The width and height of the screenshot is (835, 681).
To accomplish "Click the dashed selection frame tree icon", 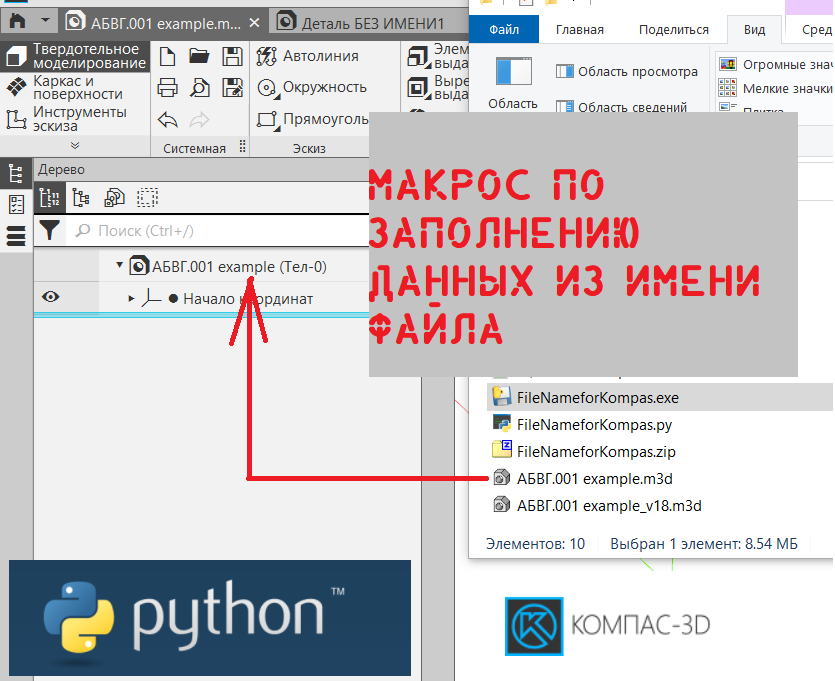I will 147,198.
